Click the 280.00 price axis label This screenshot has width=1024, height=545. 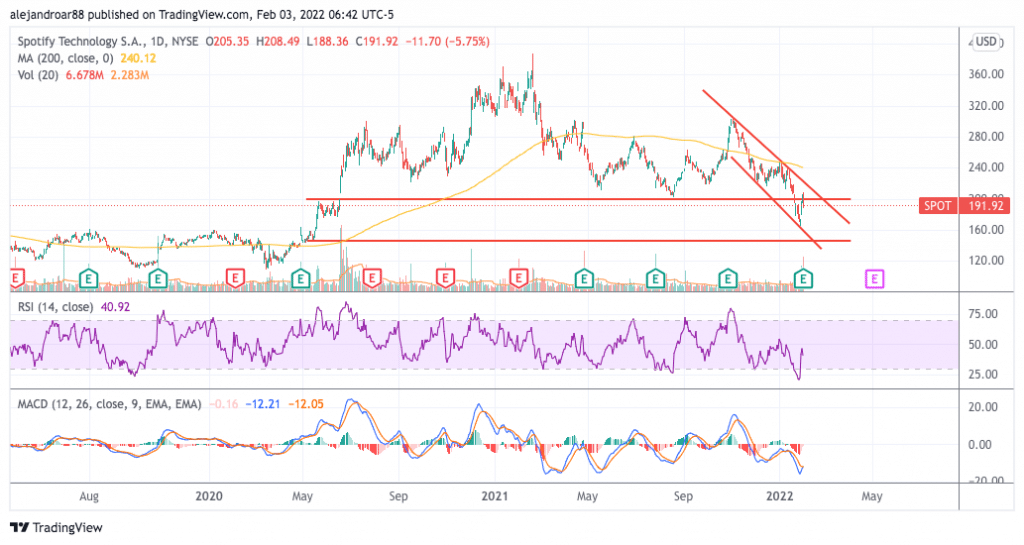985,136
